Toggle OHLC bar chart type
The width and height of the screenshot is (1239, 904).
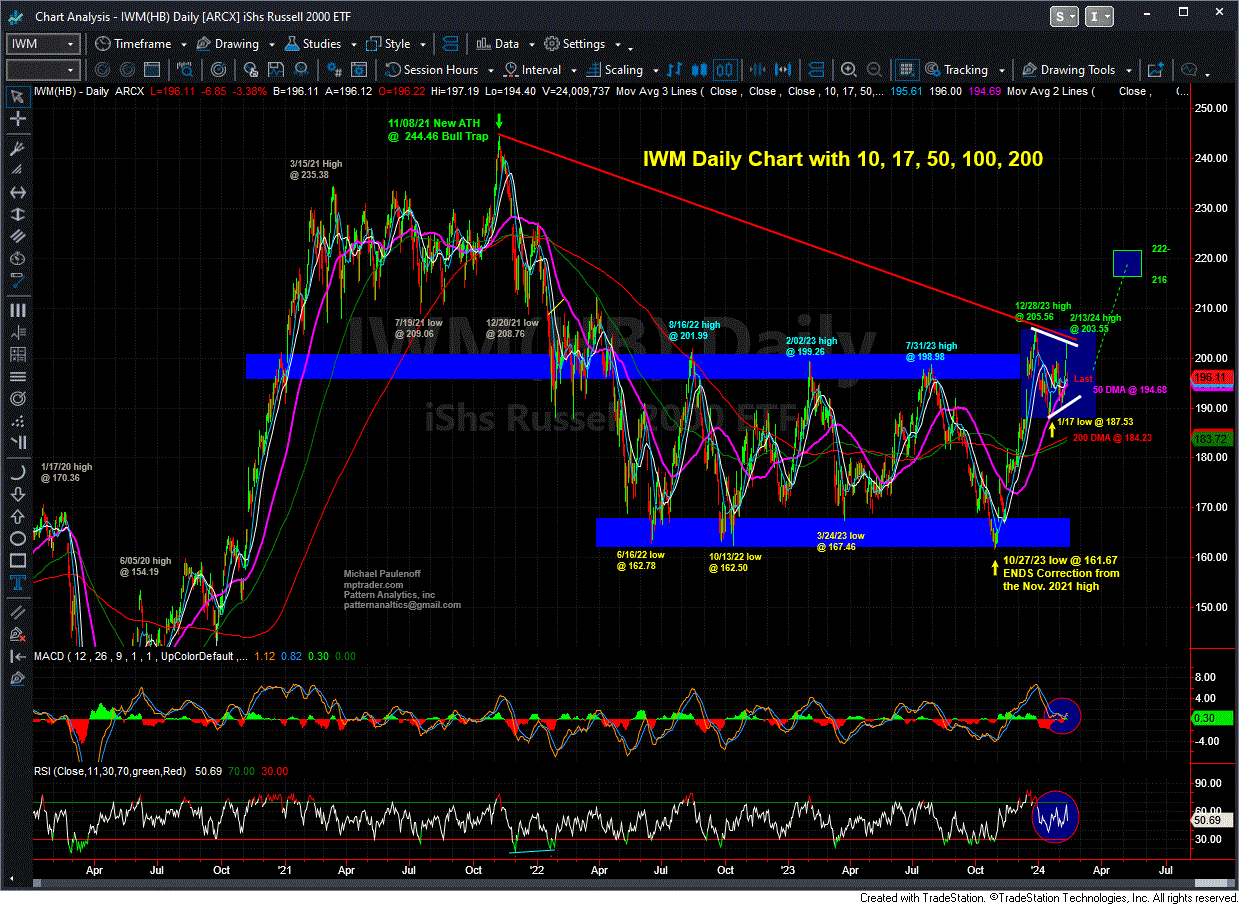tap(674, 69)
